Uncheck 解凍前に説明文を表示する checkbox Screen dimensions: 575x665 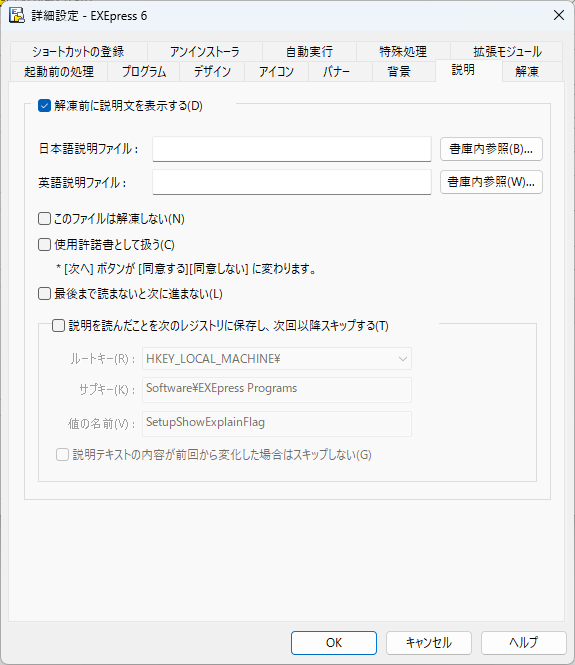tap(44, 106)
